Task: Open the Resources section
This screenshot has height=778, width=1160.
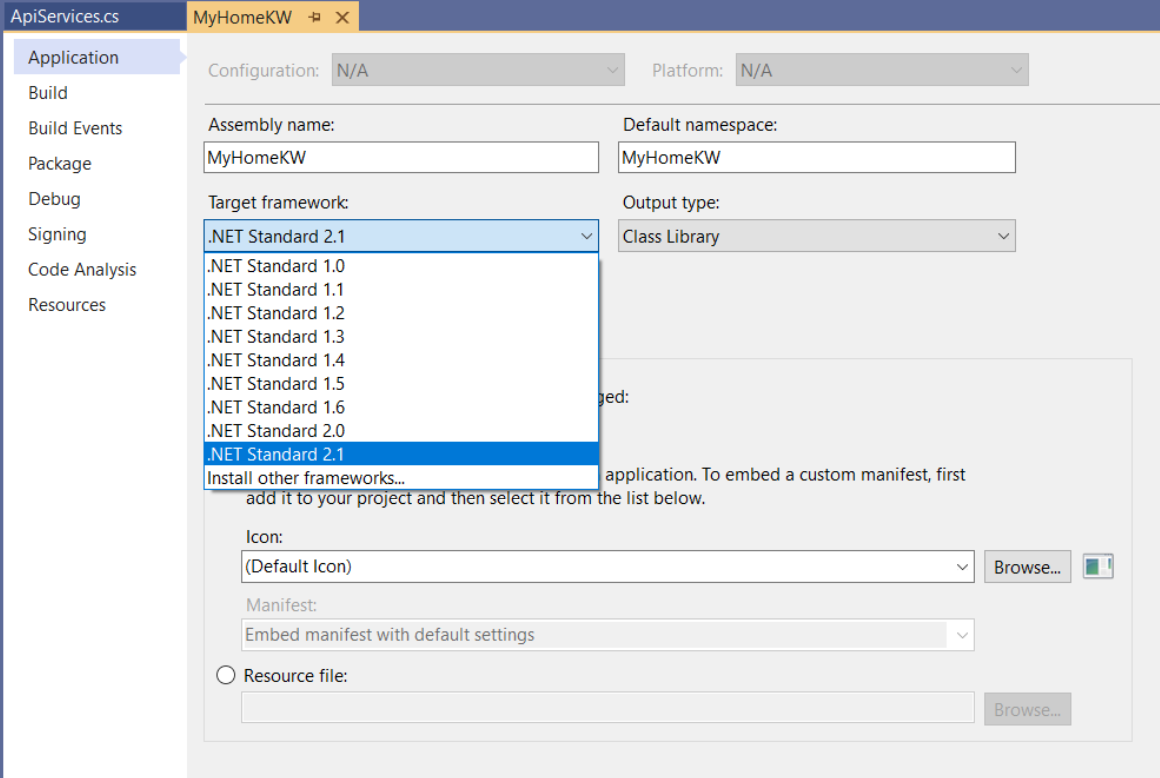Action: tap(67, 305)
